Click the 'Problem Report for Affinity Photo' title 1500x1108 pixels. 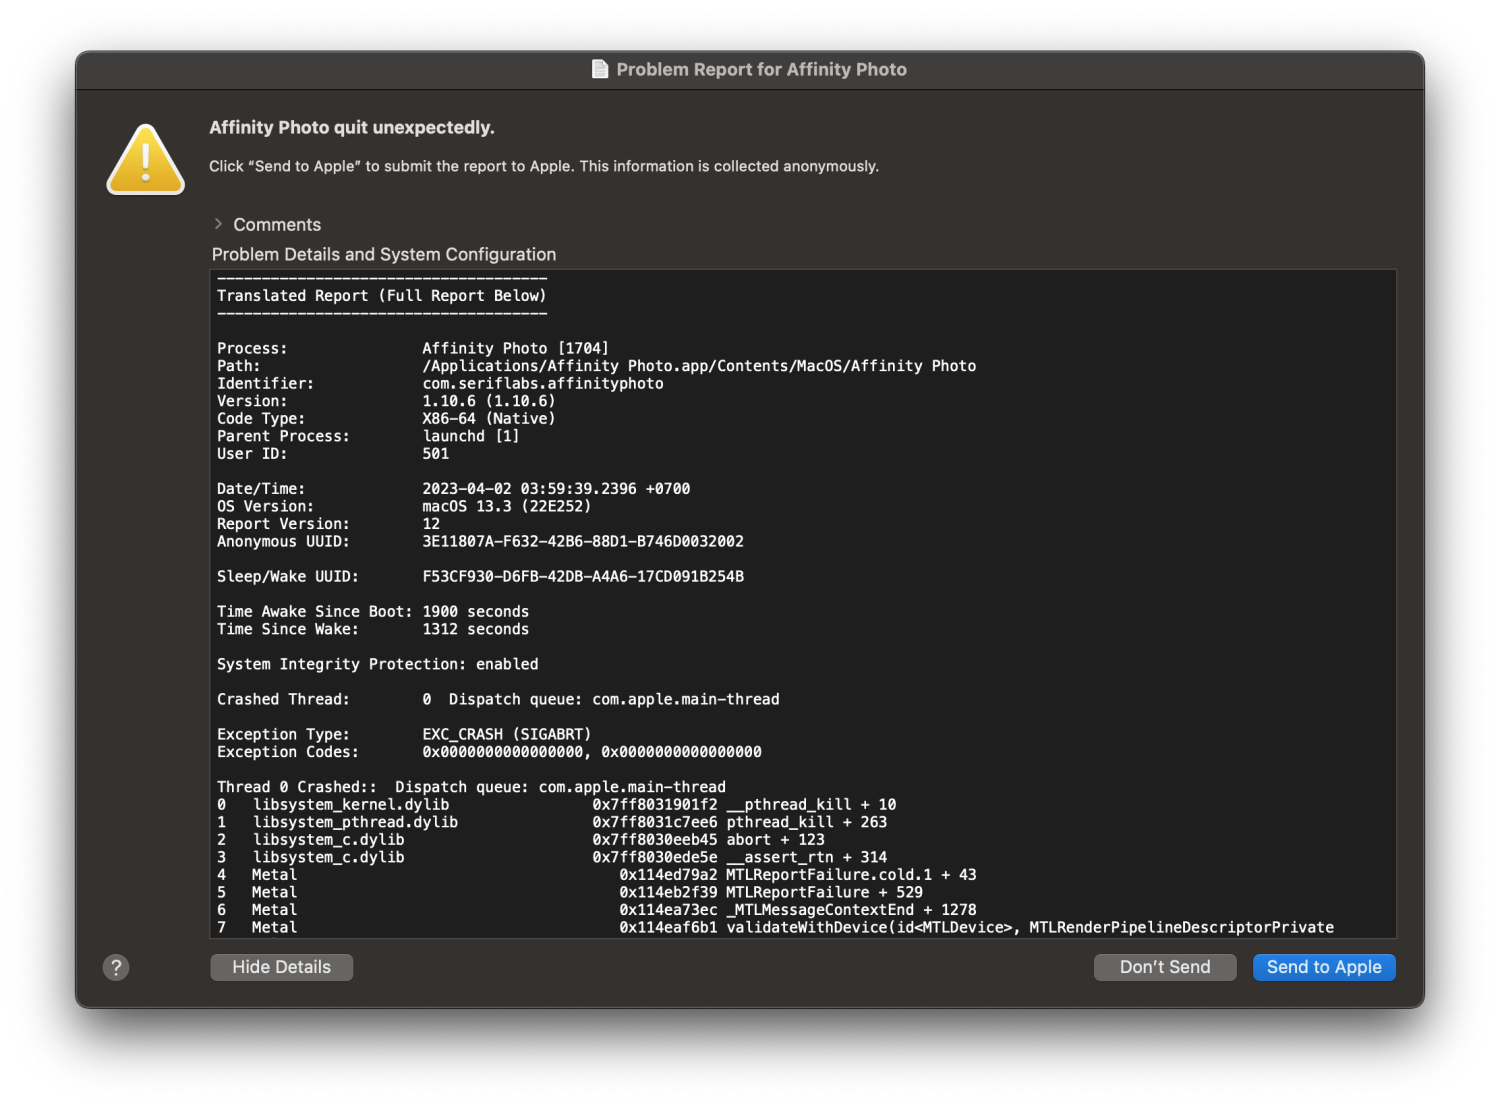pyautogui.click(x=761, y=69)
